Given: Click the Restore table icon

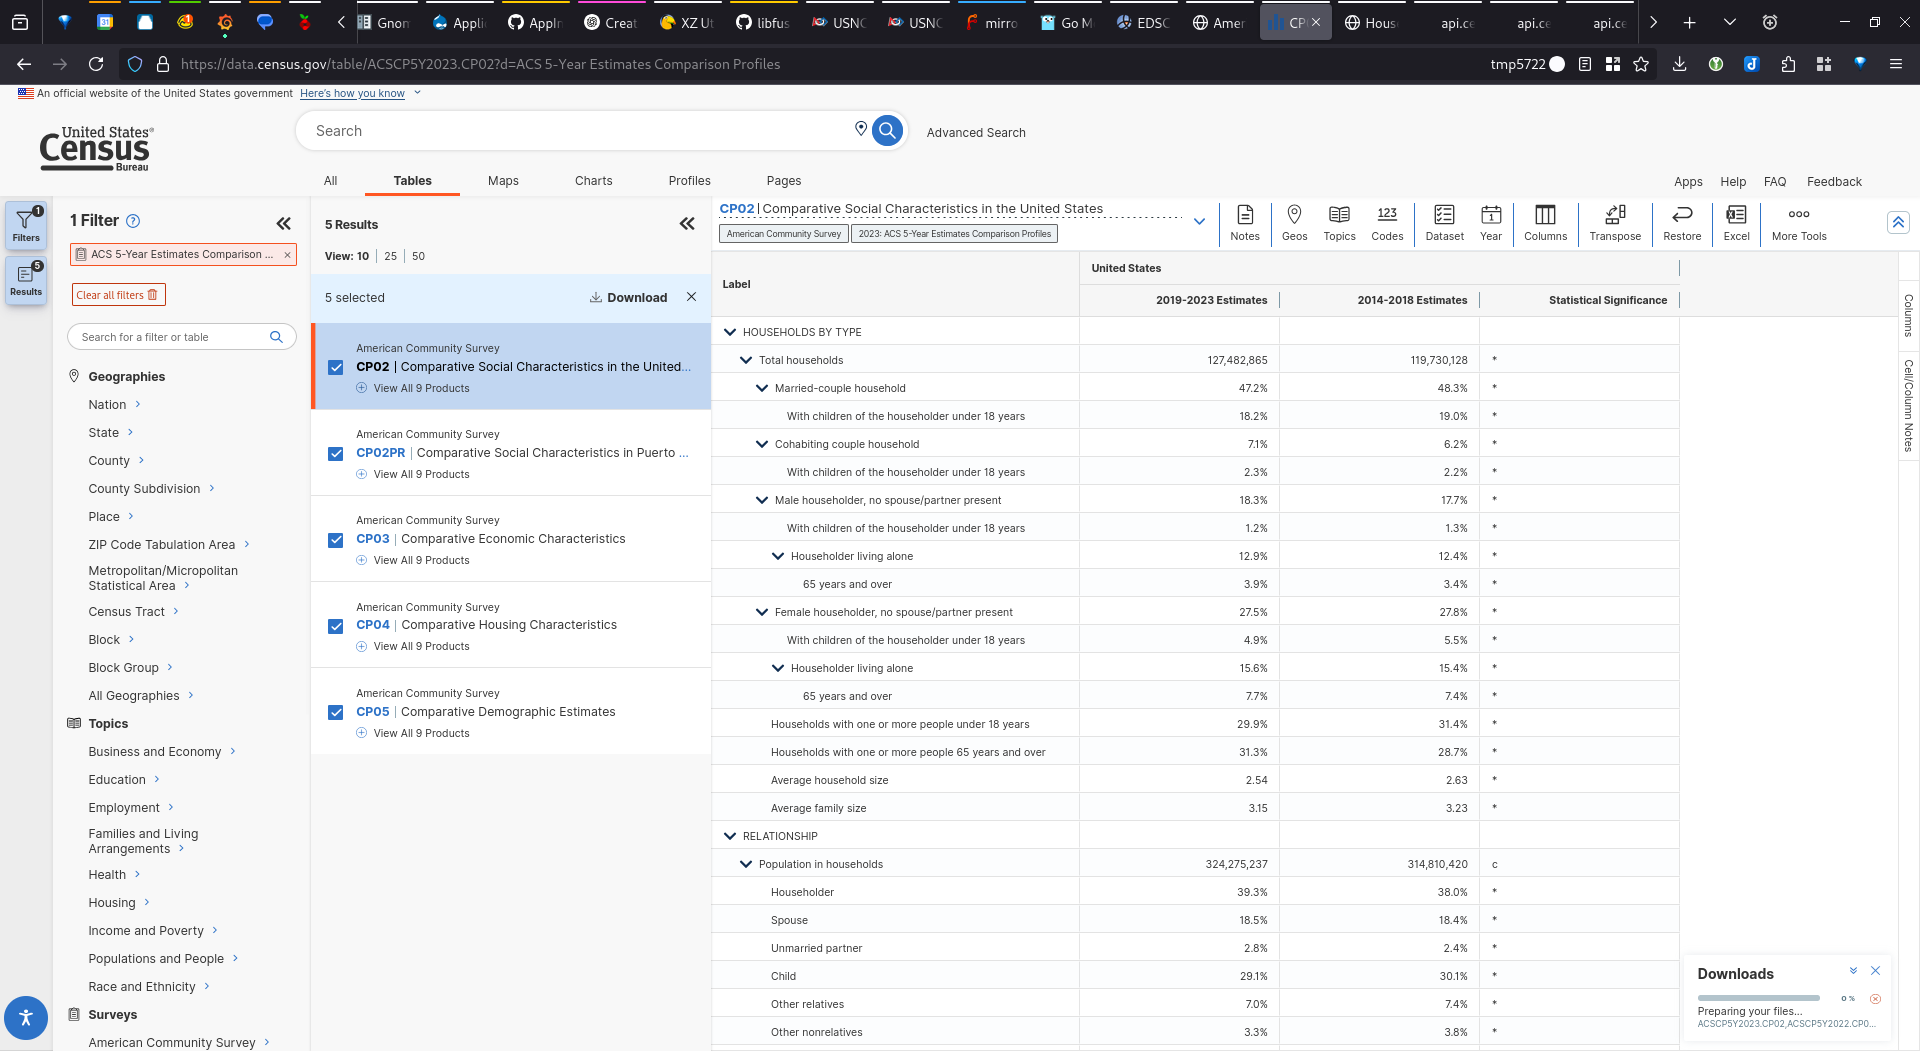Looking at the screenshot, I should 1681,222.
